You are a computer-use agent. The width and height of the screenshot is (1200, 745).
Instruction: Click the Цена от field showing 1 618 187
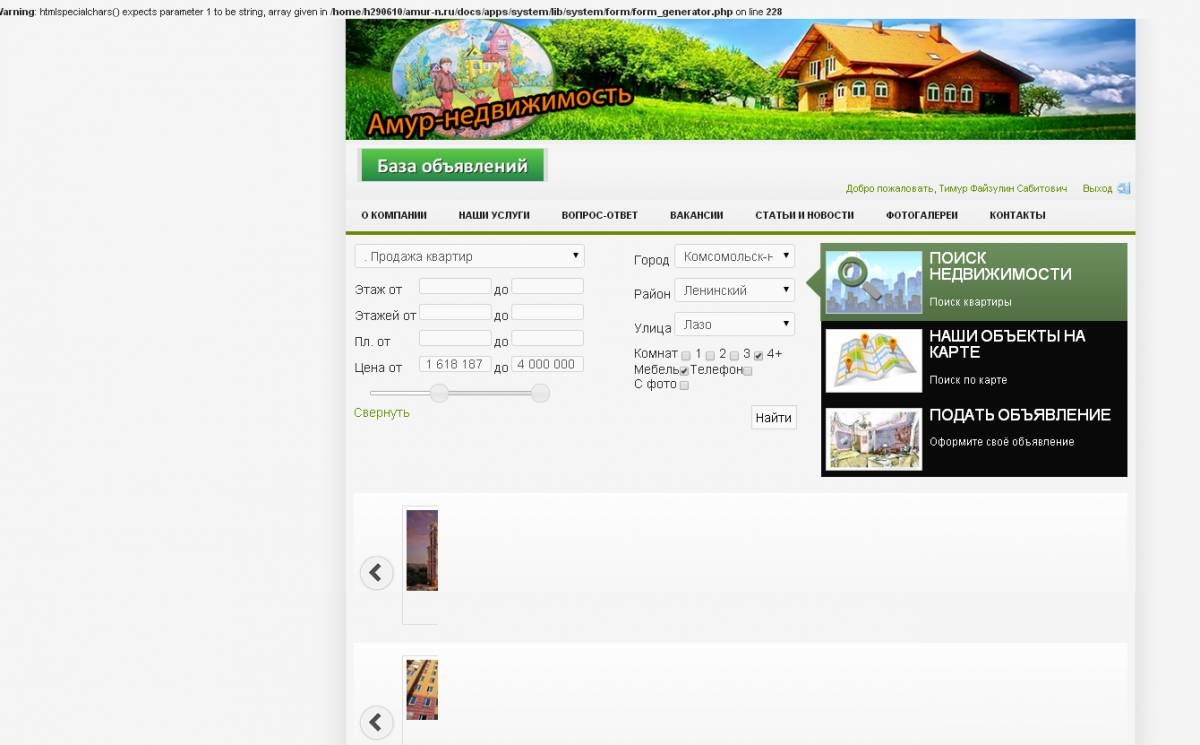pyautogui.click(x=455, y=364)
